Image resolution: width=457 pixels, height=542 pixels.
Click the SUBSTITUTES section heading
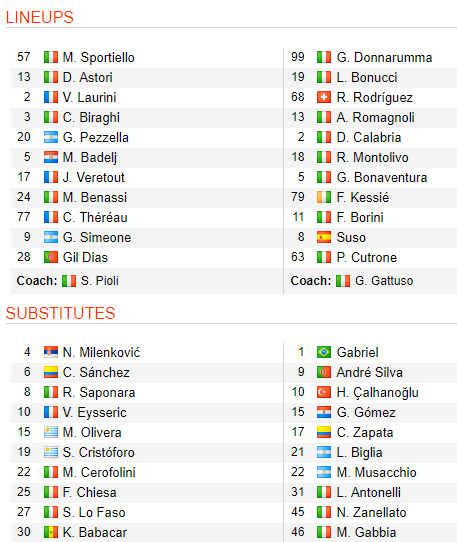pyautogui.click(x=60, y=313)
